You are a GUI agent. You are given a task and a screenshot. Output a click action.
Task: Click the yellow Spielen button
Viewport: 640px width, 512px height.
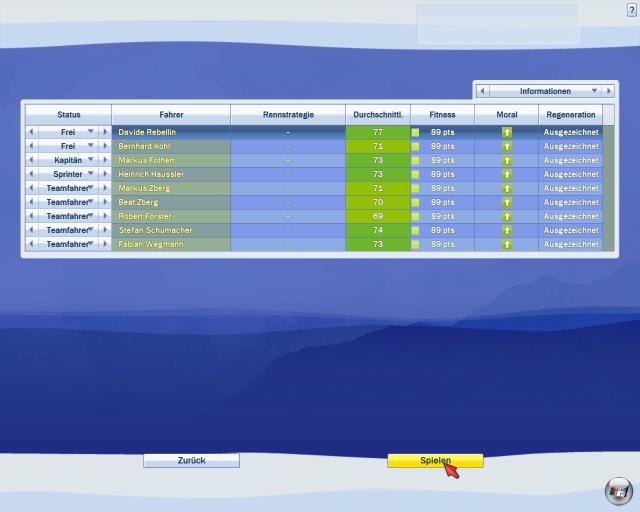coord(435,460)
